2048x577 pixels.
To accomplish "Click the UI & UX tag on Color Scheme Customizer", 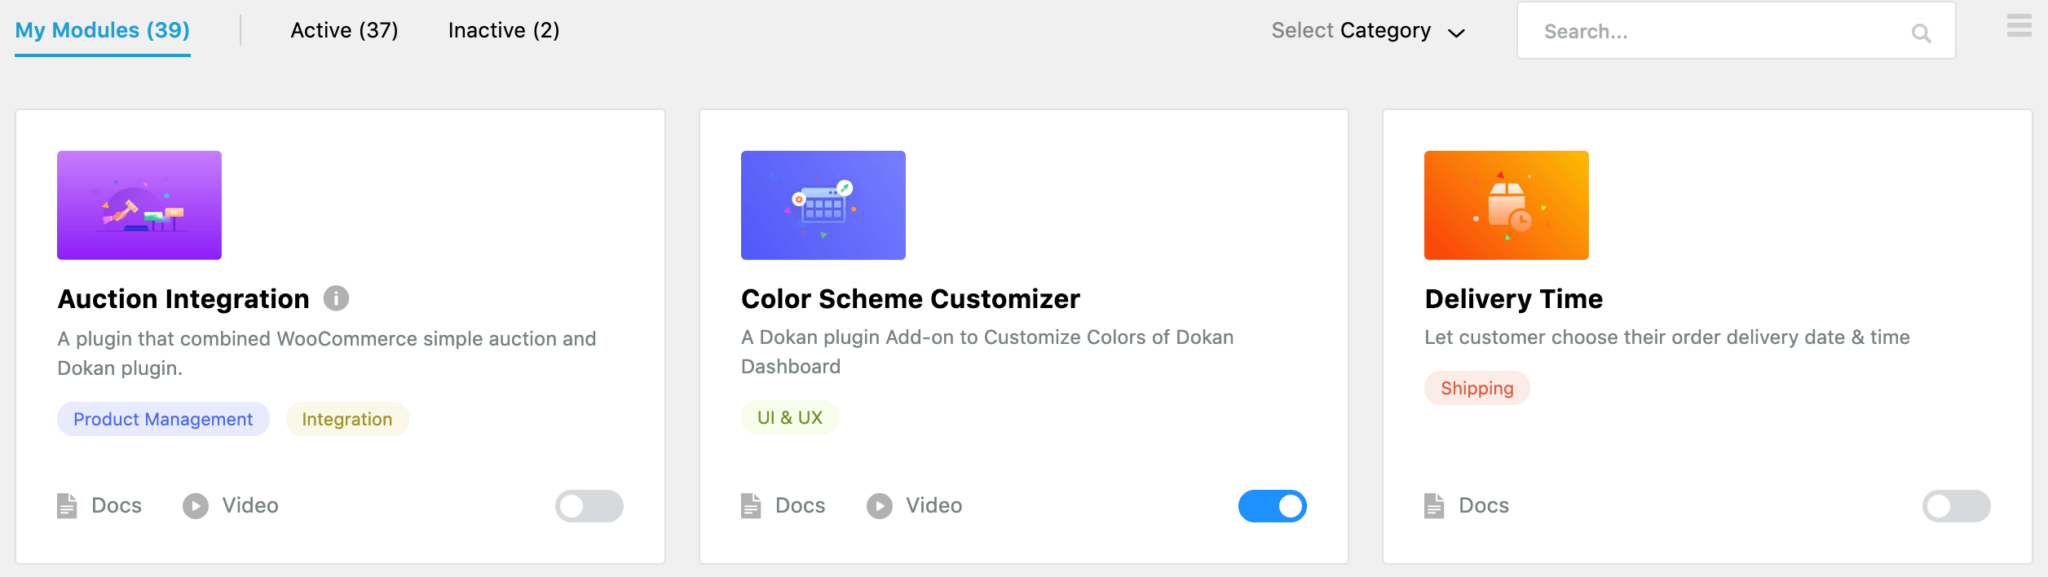I will pos(790,417).
